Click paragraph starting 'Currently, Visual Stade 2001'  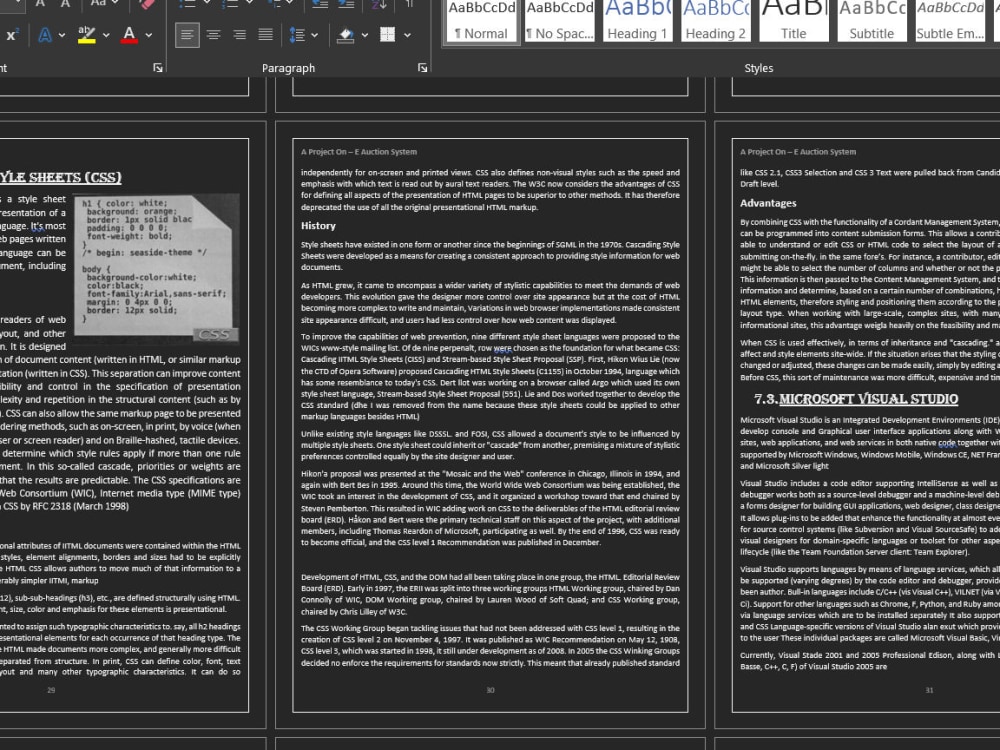click(x=870, y=661)
